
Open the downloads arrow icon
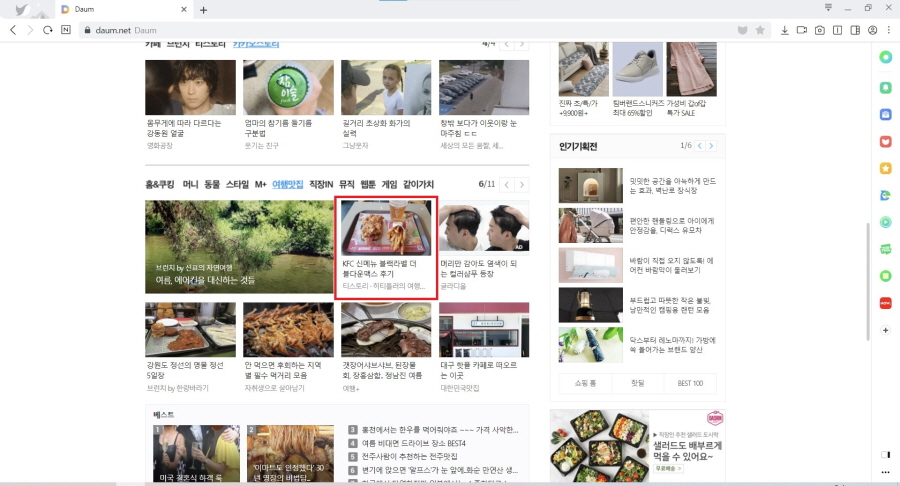tap(784, 30)
